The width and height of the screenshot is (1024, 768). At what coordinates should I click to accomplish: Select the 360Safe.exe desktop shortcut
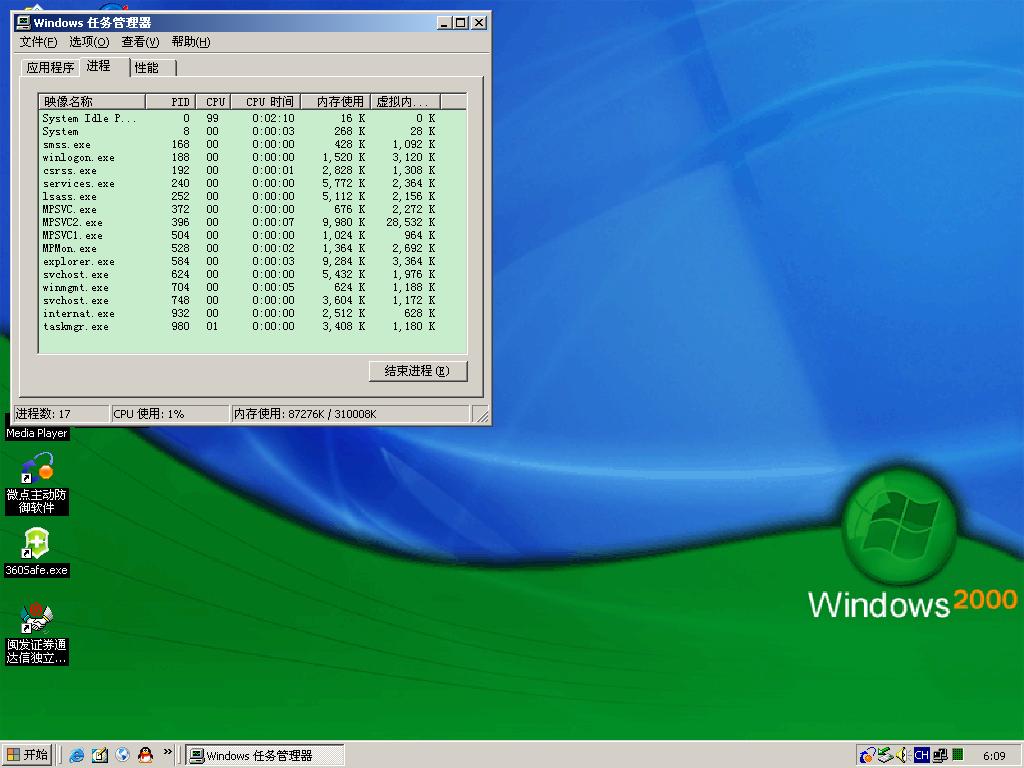point(37,552)
